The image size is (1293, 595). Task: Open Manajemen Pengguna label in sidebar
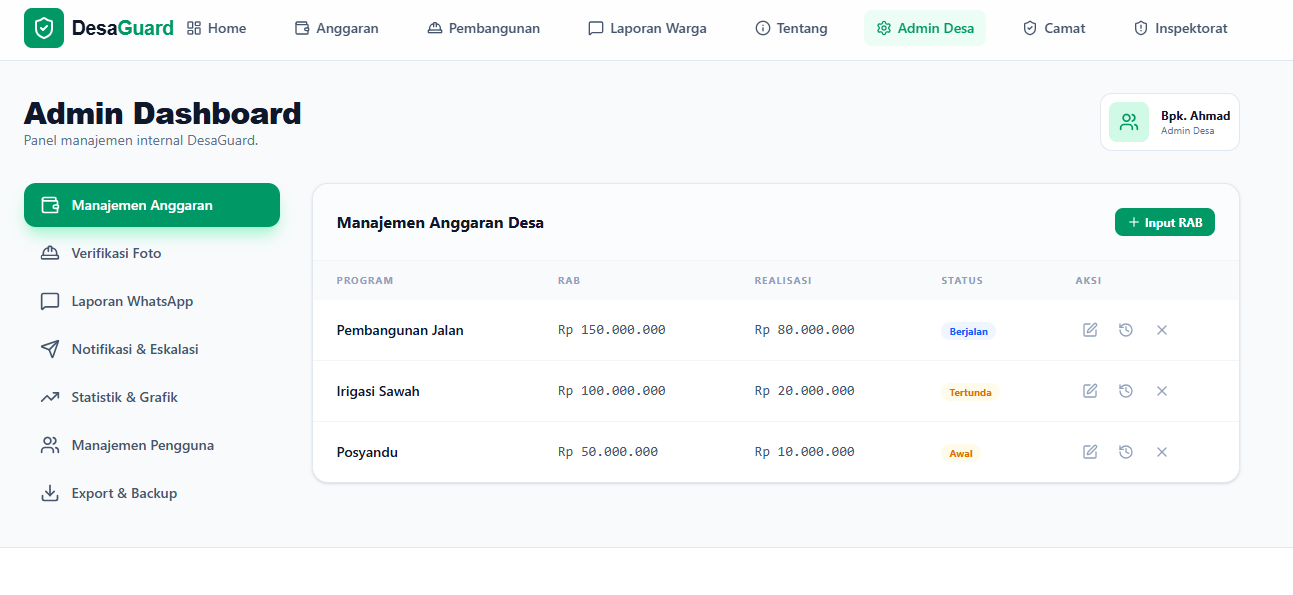(x=143, y=445)
